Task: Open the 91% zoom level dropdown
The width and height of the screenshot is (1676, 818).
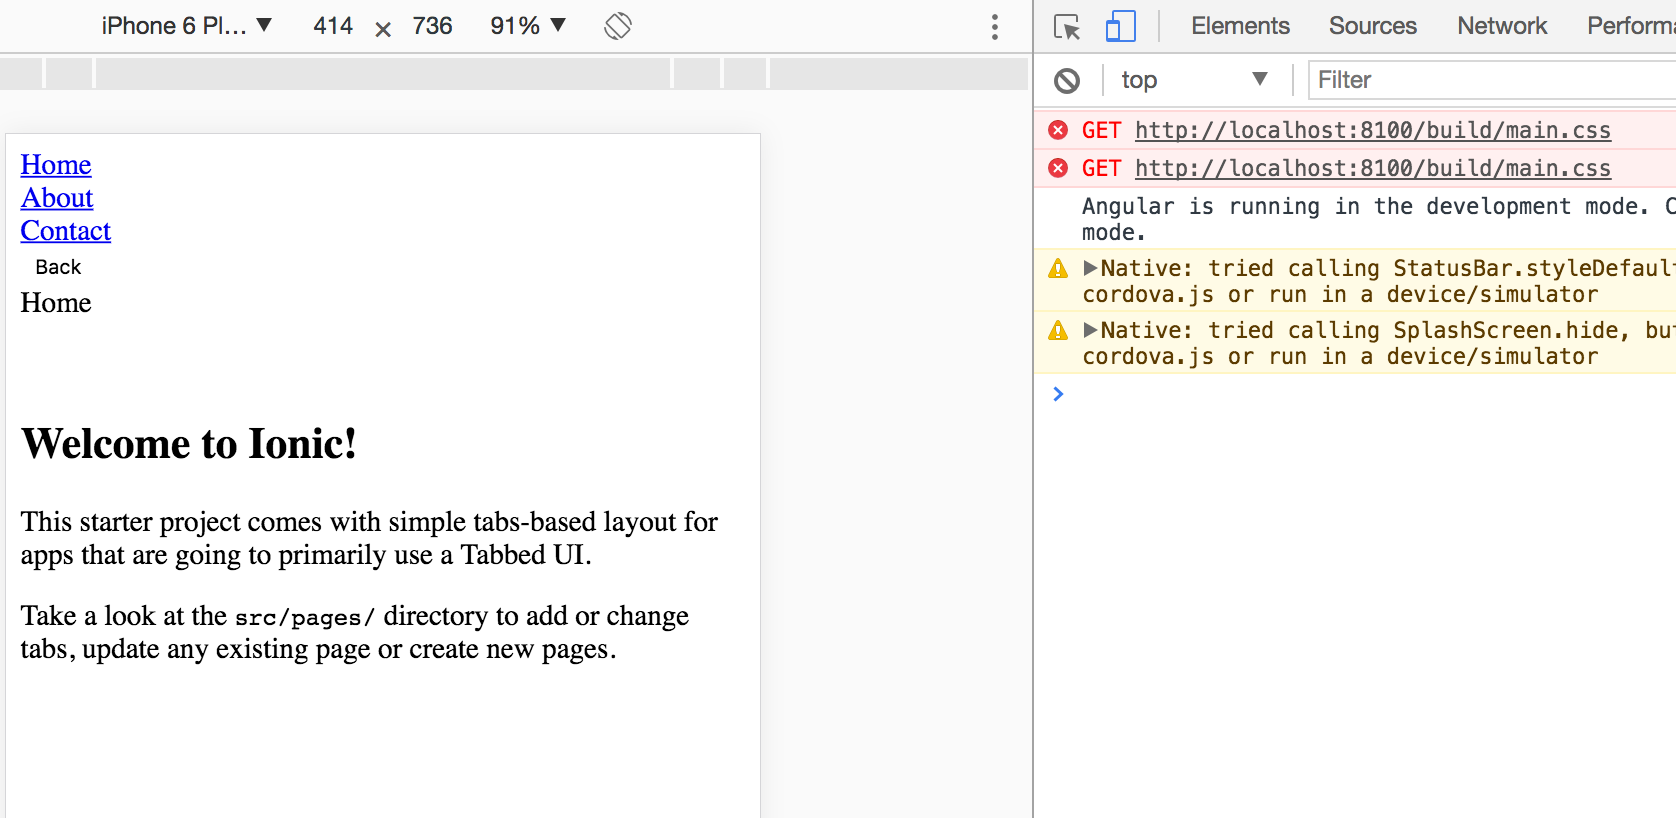Action: point(528,26)
